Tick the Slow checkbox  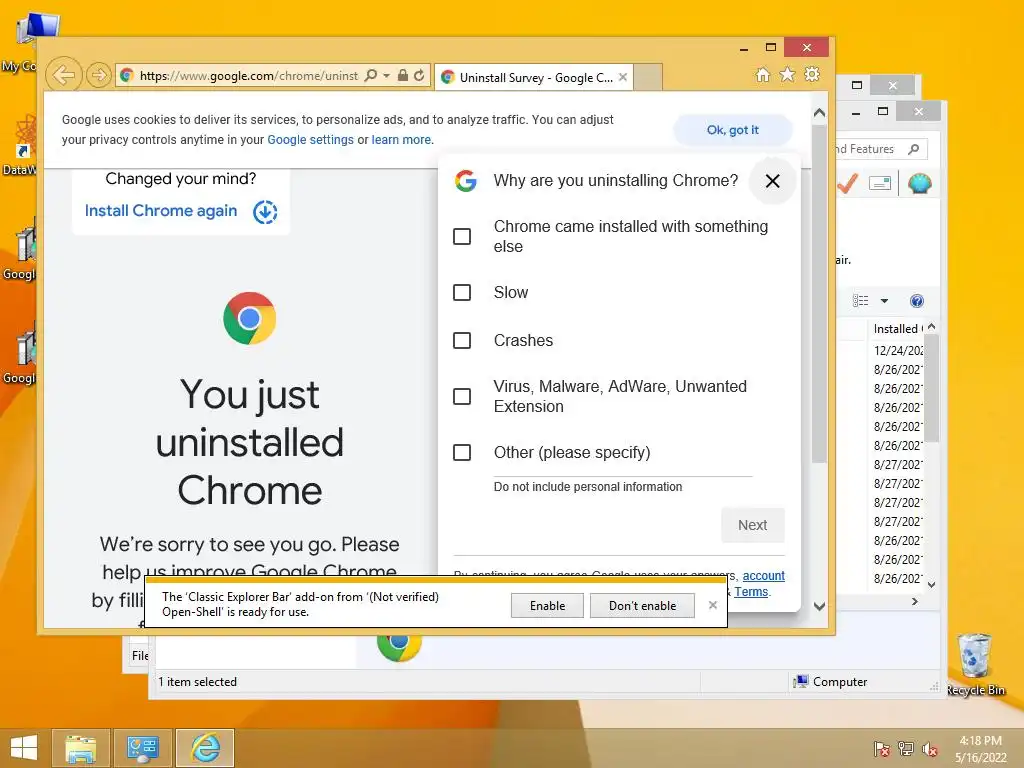462,293
